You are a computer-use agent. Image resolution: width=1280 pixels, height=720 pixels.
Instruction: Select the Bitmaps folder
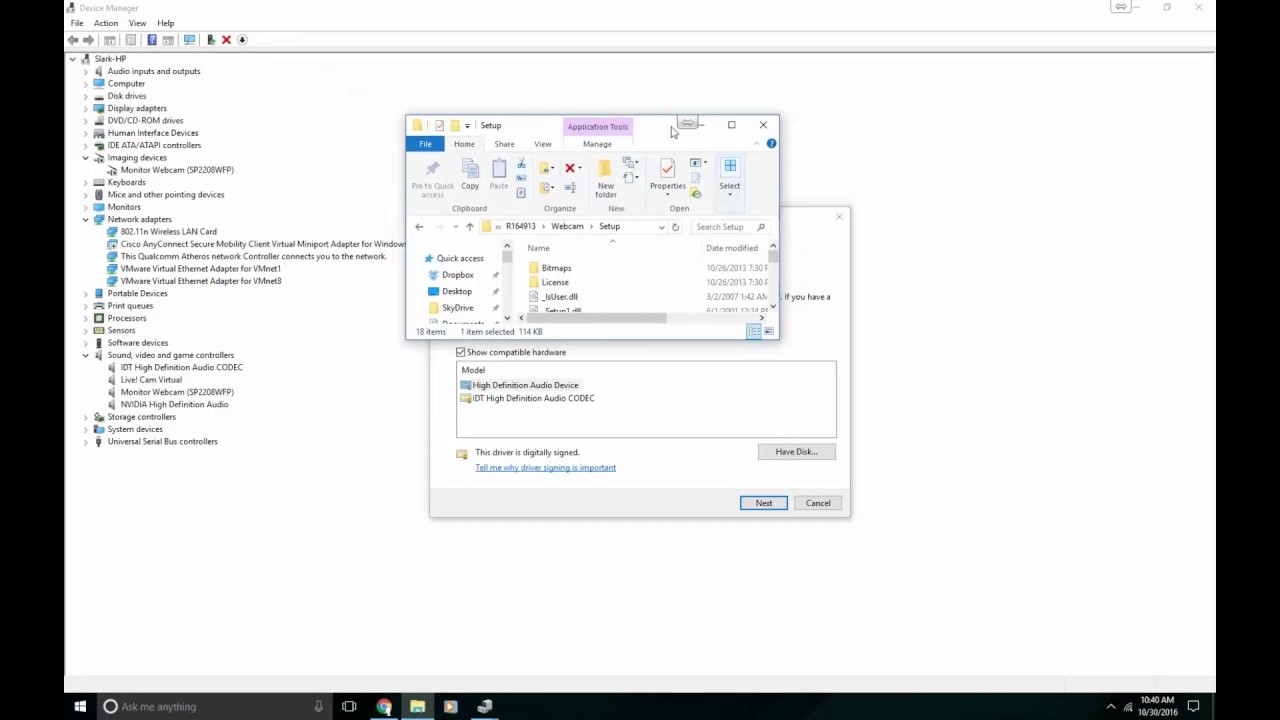click(556, 268)
